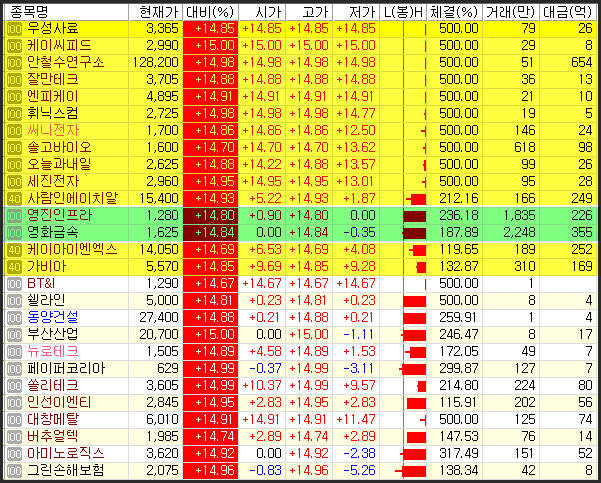Screen dimensions: 601x483
Task: Click the +15.00 change cell for 부산산업
Action: [x=210, y=335]
